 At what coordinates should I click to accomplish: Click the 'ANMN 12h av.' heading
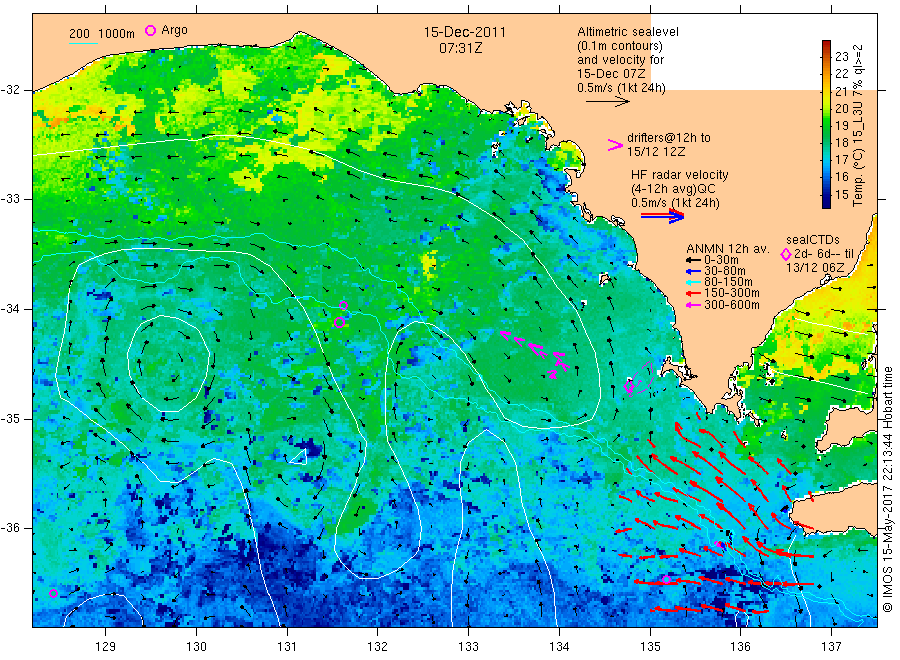[x=728, y=249]
